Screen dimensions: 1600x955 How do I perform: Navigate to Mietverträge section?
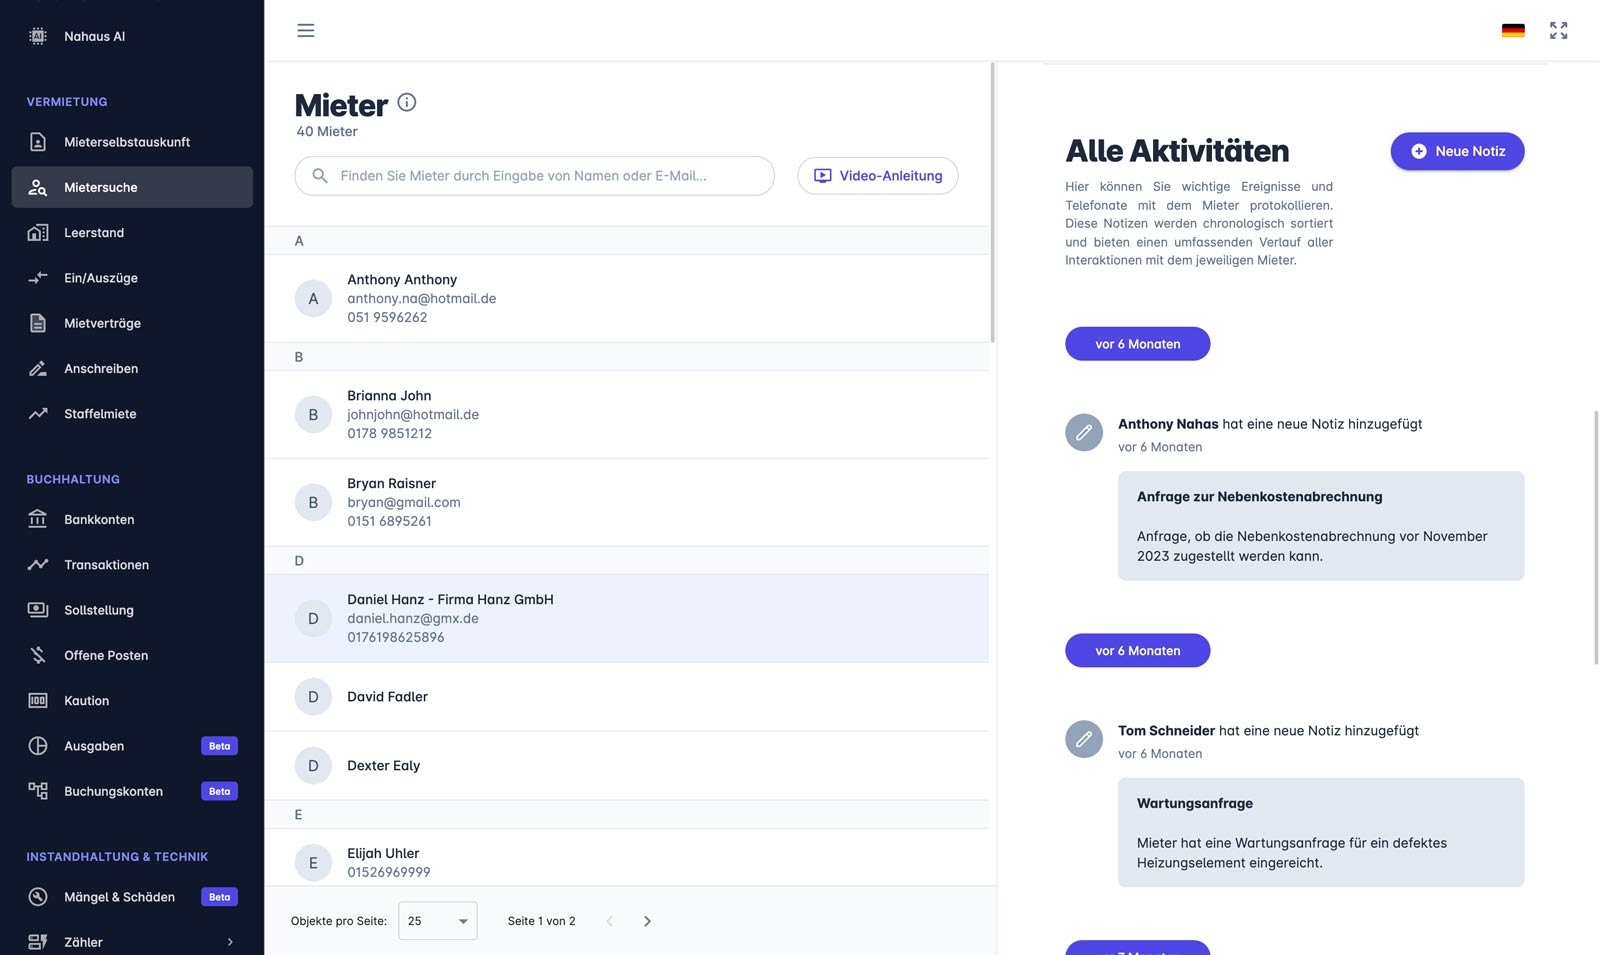click(102, 323)
